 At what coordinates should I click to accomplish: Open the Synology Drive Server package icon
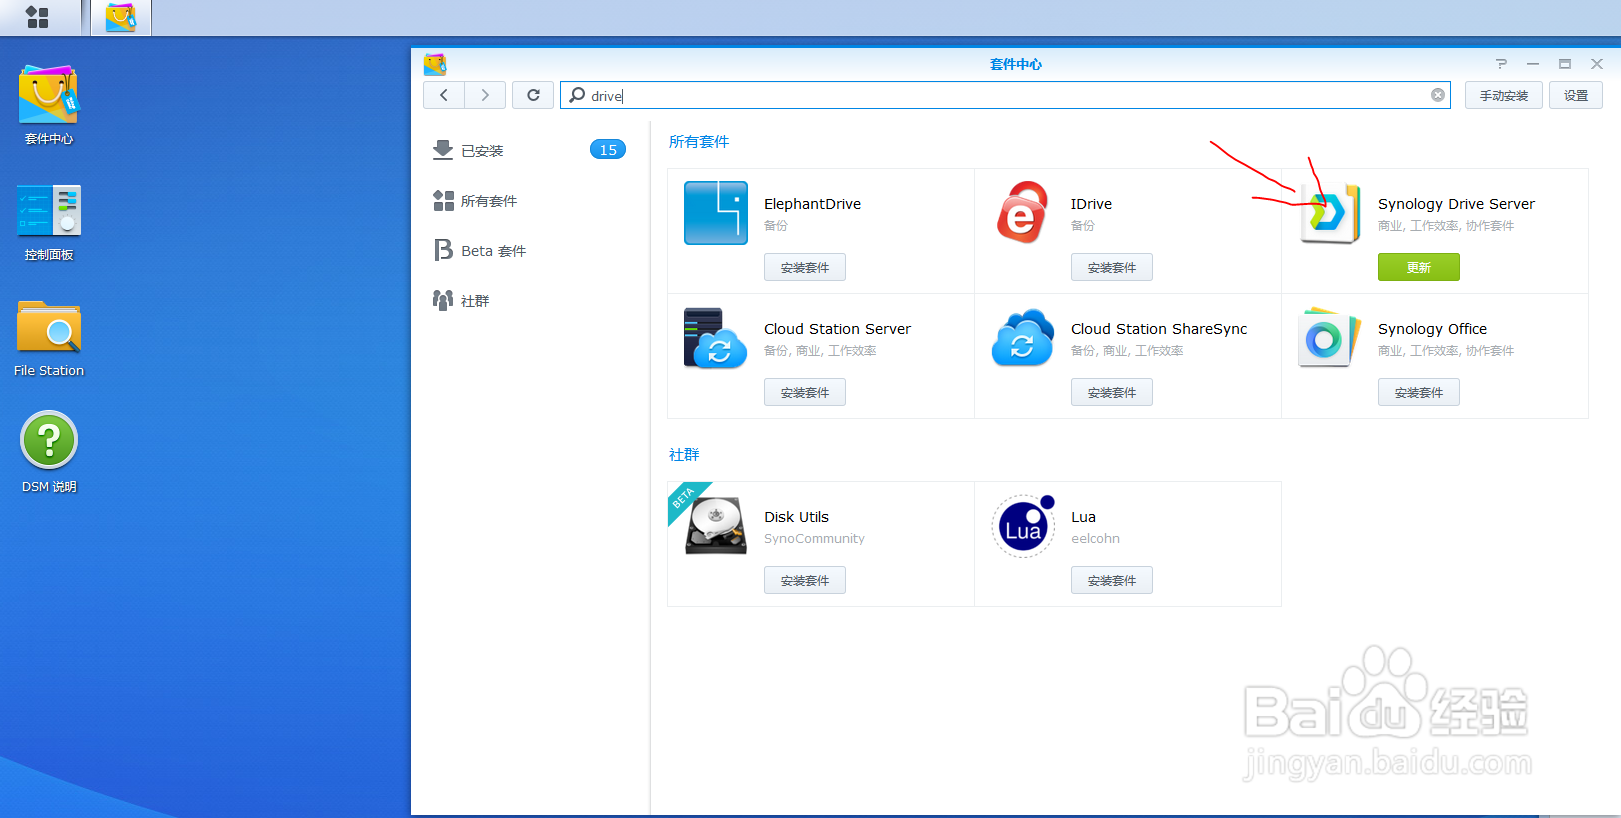[x=1330, y=213]
